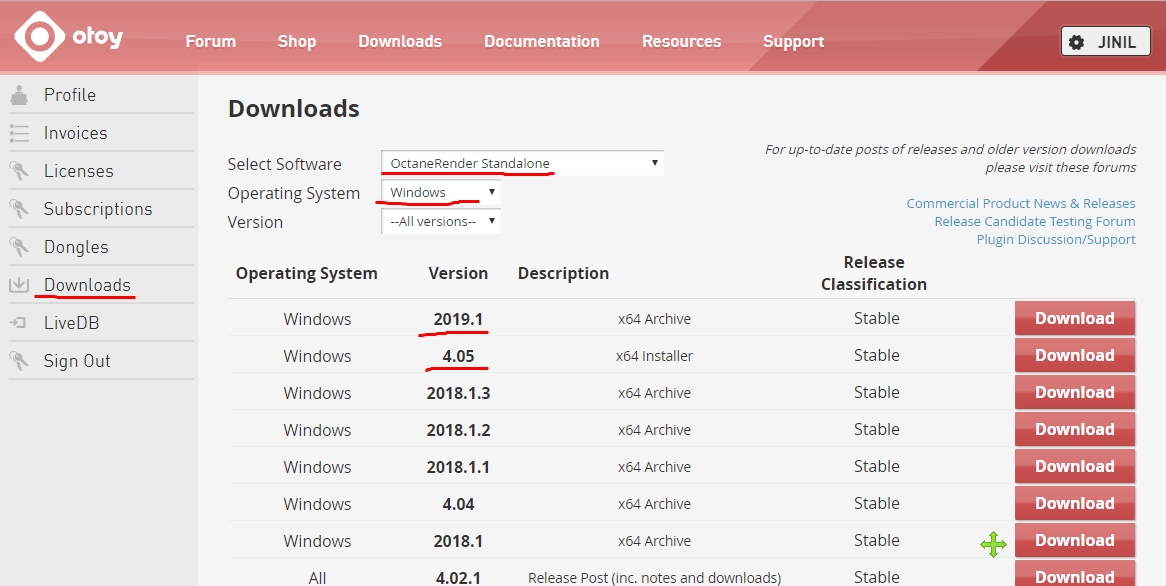Click the x64 Installer description
This screenshot has width=1166, height=586.
pos(654,356)
